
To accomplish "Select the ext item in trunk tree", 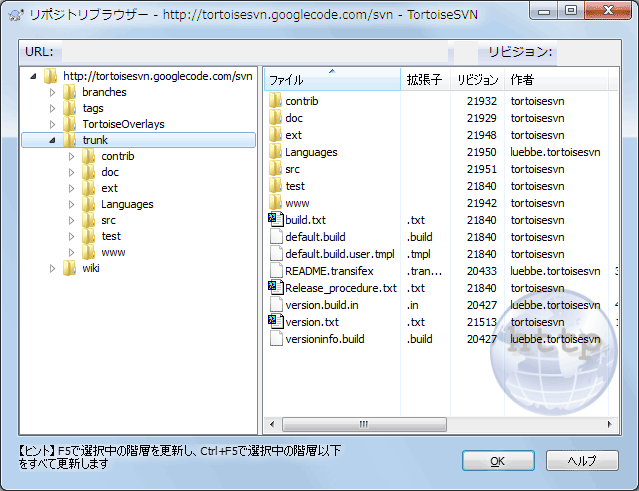I will (110, 188).
